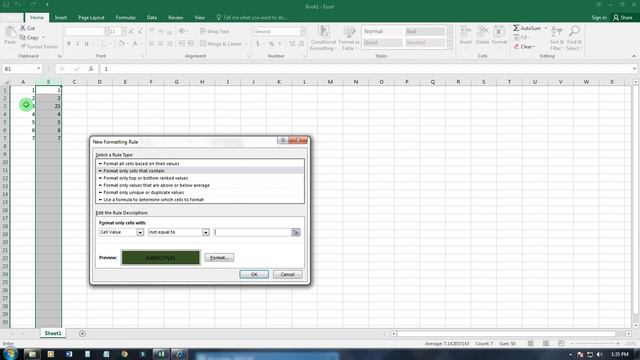Click the taskbar clock showing 1:35 PM

coord(620,354)
